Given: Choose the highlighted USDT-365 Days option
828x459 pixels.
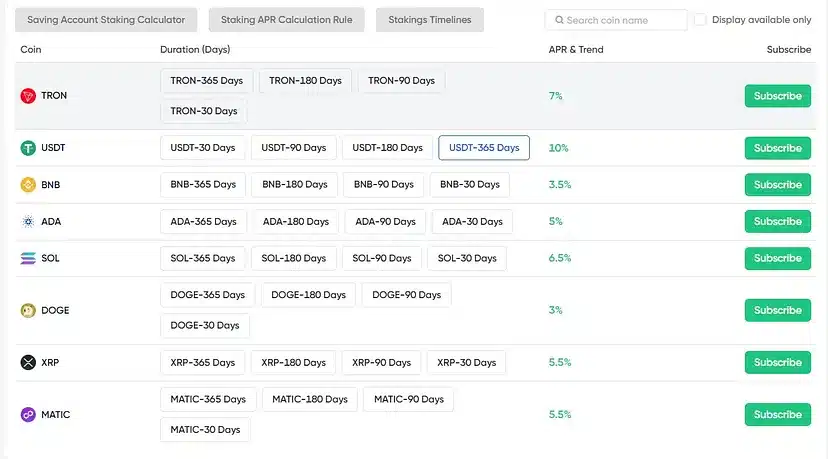Looking at the screenshot, I should tap(484, 148).
